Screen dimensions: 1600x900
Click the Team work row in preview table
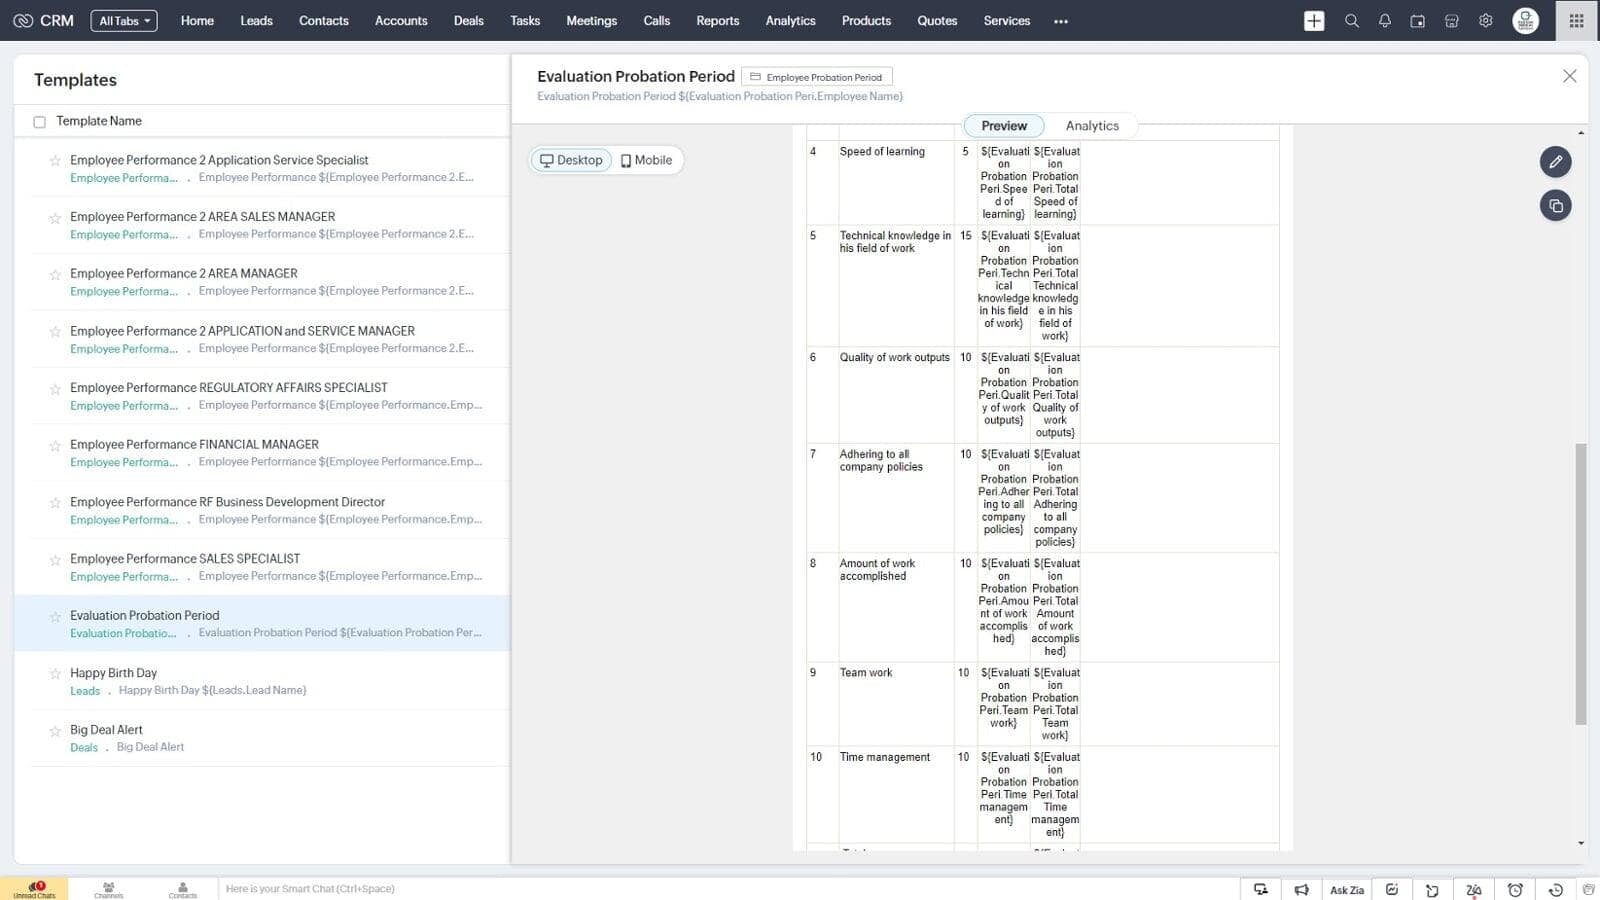pyautogui.click(x=1043, y=704)
